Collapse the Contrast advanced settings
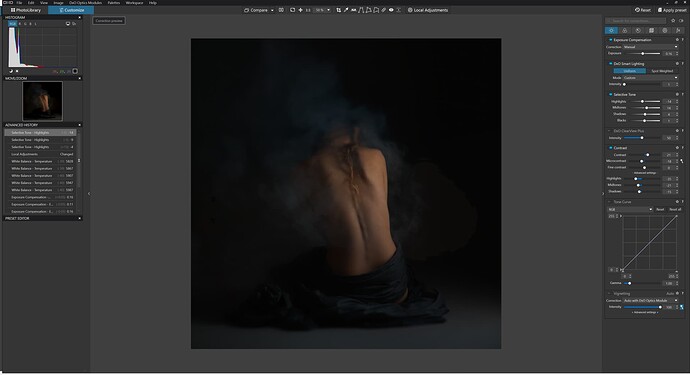690x375 pixels. [645, 173]
